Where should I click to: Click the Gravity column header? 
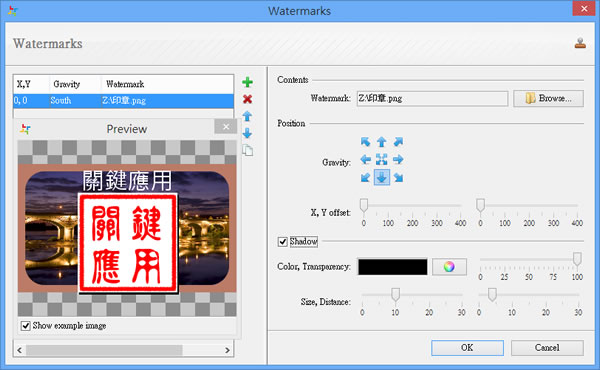click(x=75, y=84)
